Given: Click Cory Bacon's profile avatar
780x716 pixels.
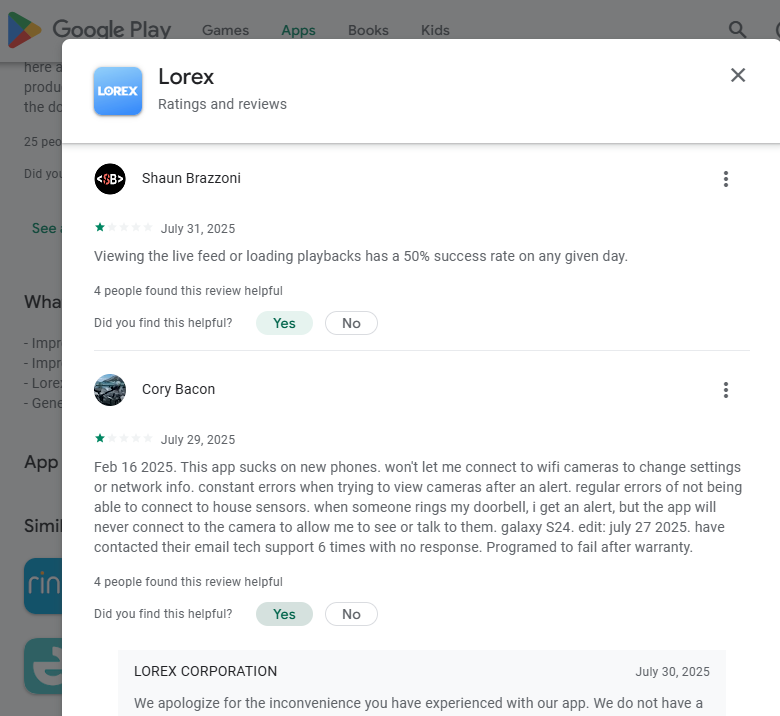Looking at the screenshot, I should [x=110, y=390].
